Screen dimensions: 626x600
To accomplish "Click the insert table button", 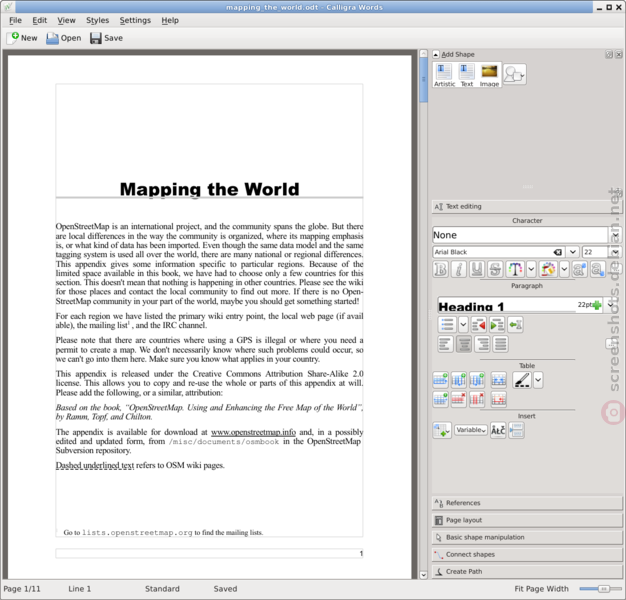I will (442, 430).
